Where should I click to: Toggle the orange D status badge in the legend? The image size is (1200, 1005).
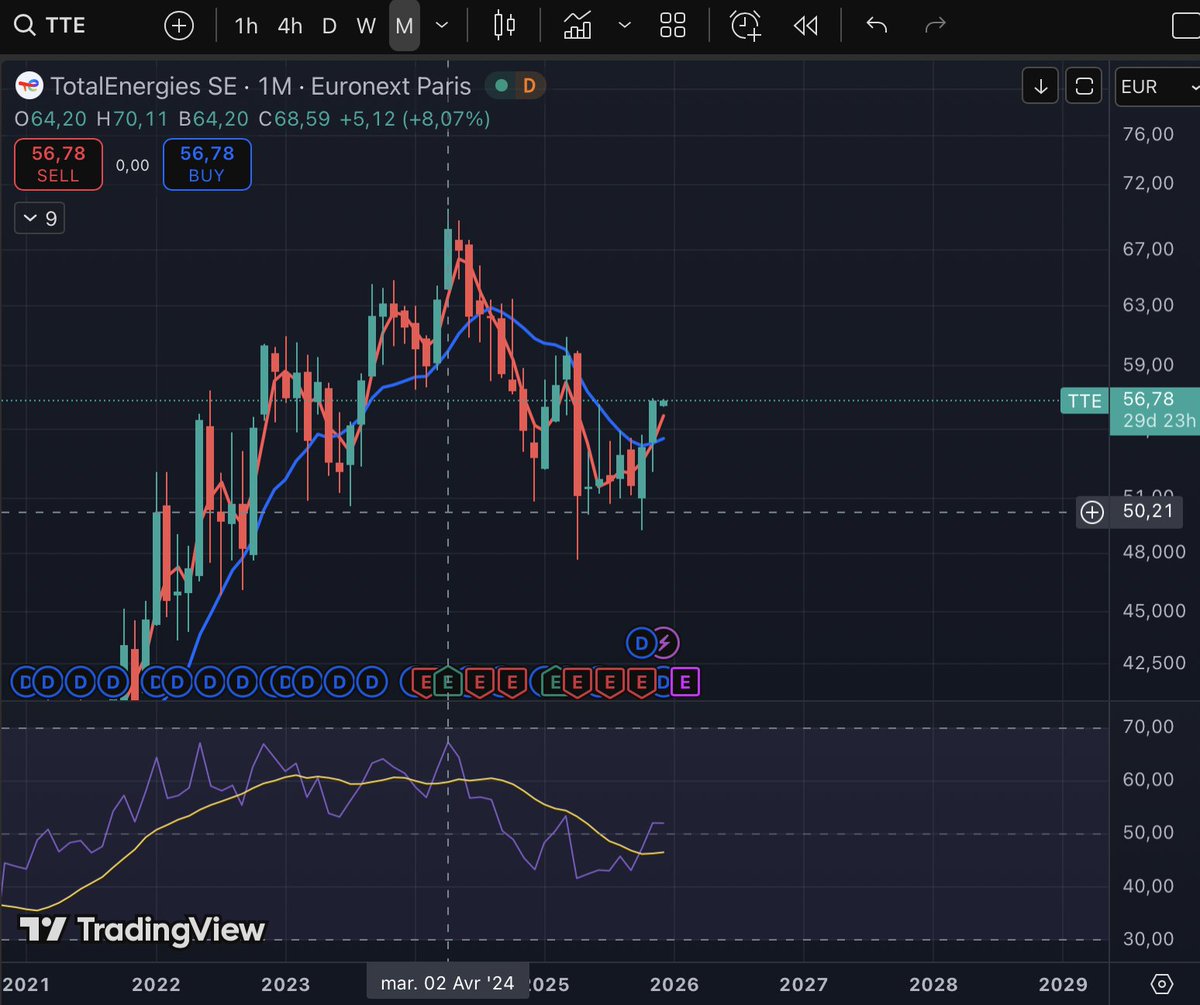coord(529,87)
